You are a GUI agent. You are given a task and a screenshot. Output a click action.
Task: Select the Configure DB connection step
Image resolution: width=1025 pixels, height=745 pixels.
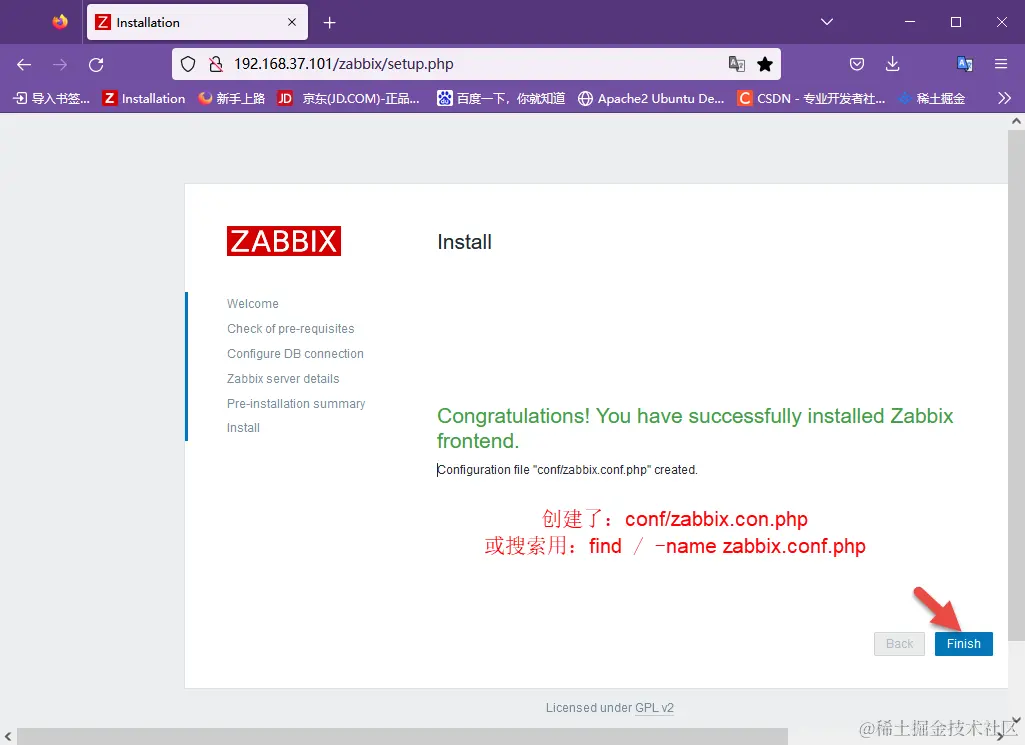(295, 353)
